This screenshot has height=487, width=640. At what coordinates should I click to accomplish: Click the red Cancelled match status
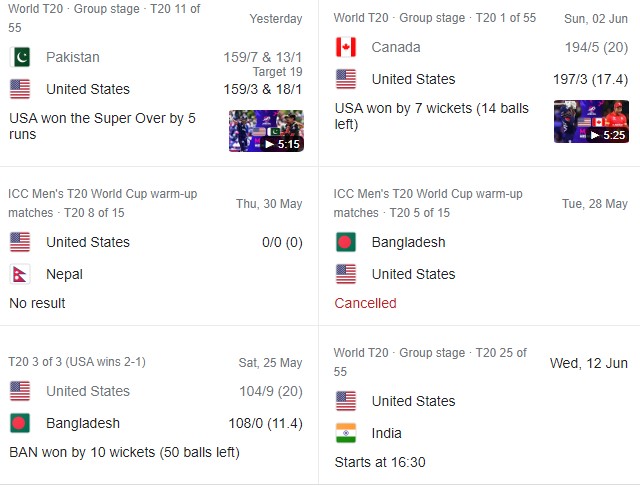365,303
